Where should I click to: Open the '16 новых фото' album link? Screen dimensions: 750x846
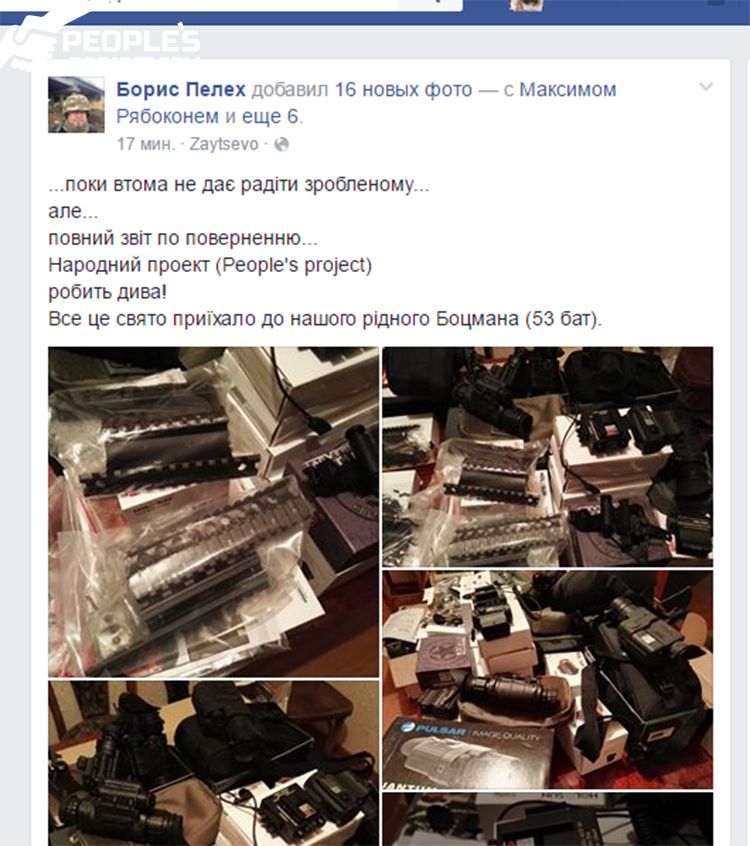[403, 89]
